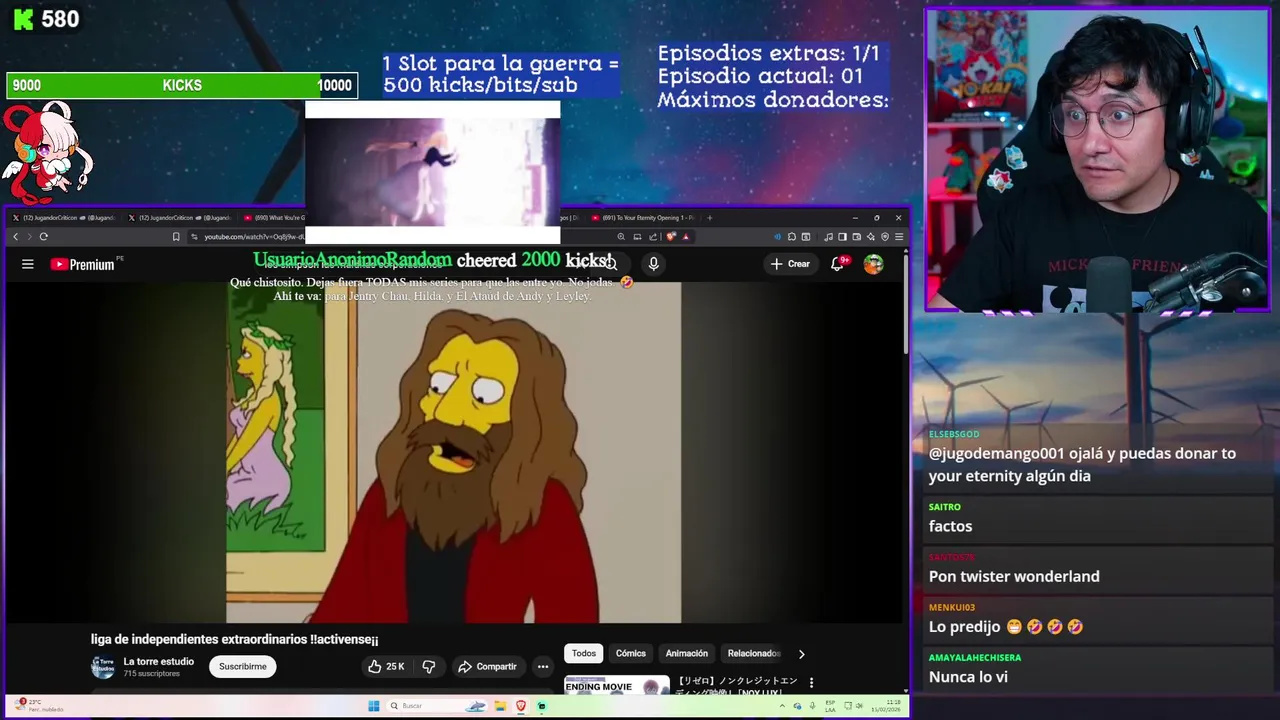Open more actions three-dot menu under video
The width and height of the screenshot is (1280, 720).
543,667
